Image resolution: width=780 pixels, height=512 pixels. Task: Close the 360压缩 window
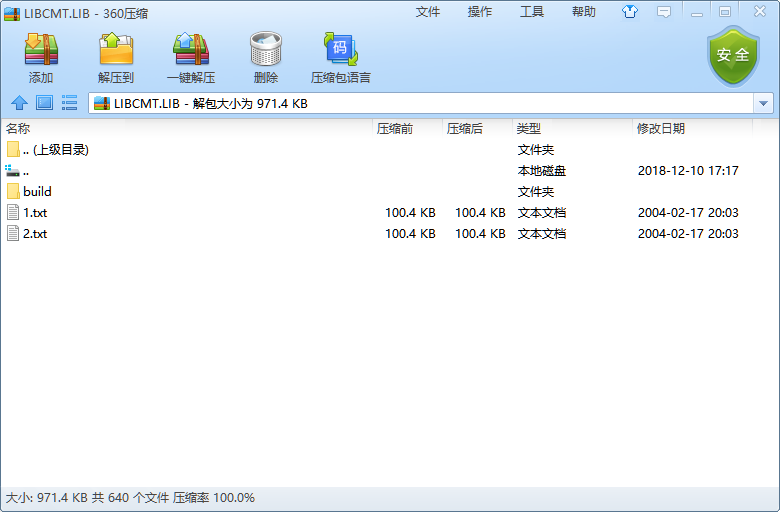point(760,11)
